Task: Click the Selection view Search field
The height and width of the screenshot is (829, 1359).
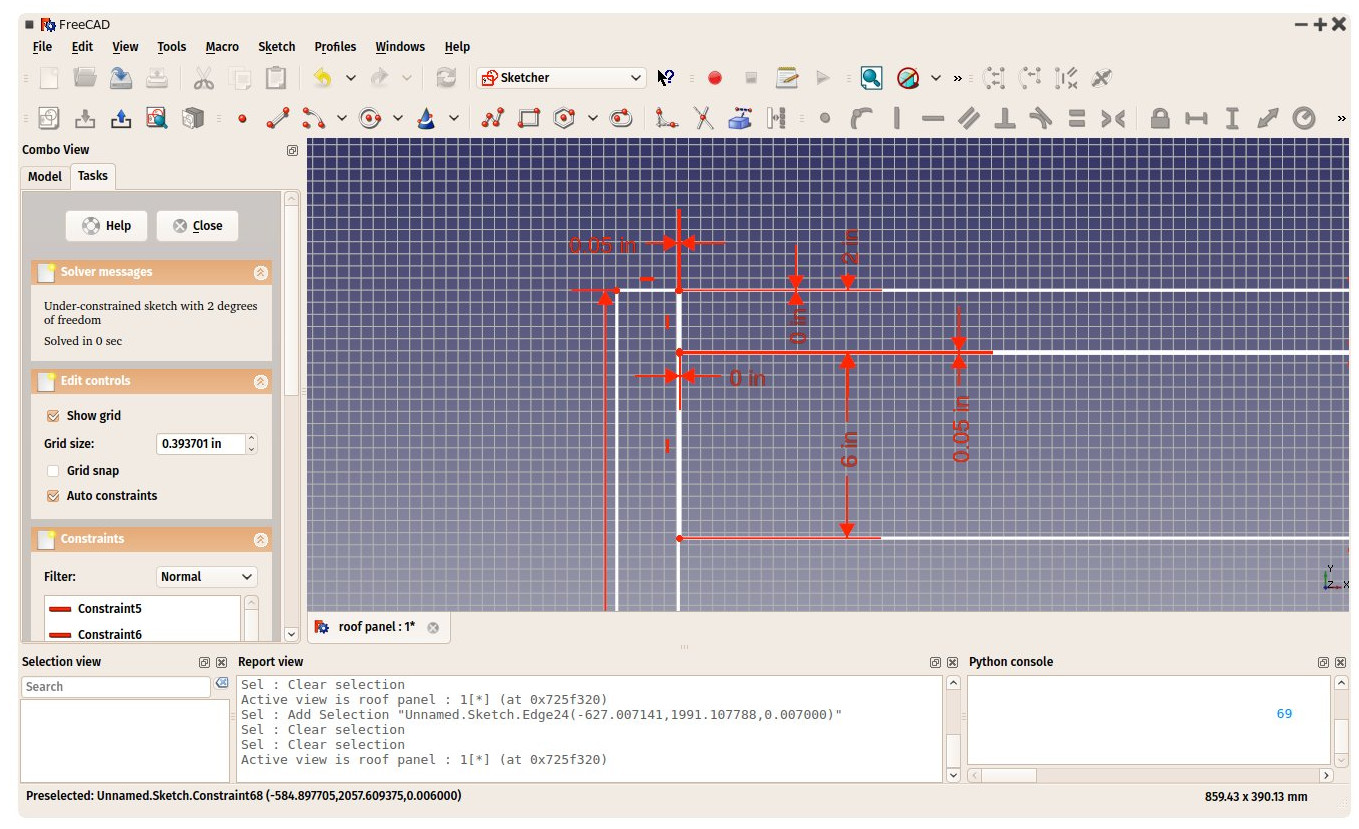Action: click(x=116, y=687)
